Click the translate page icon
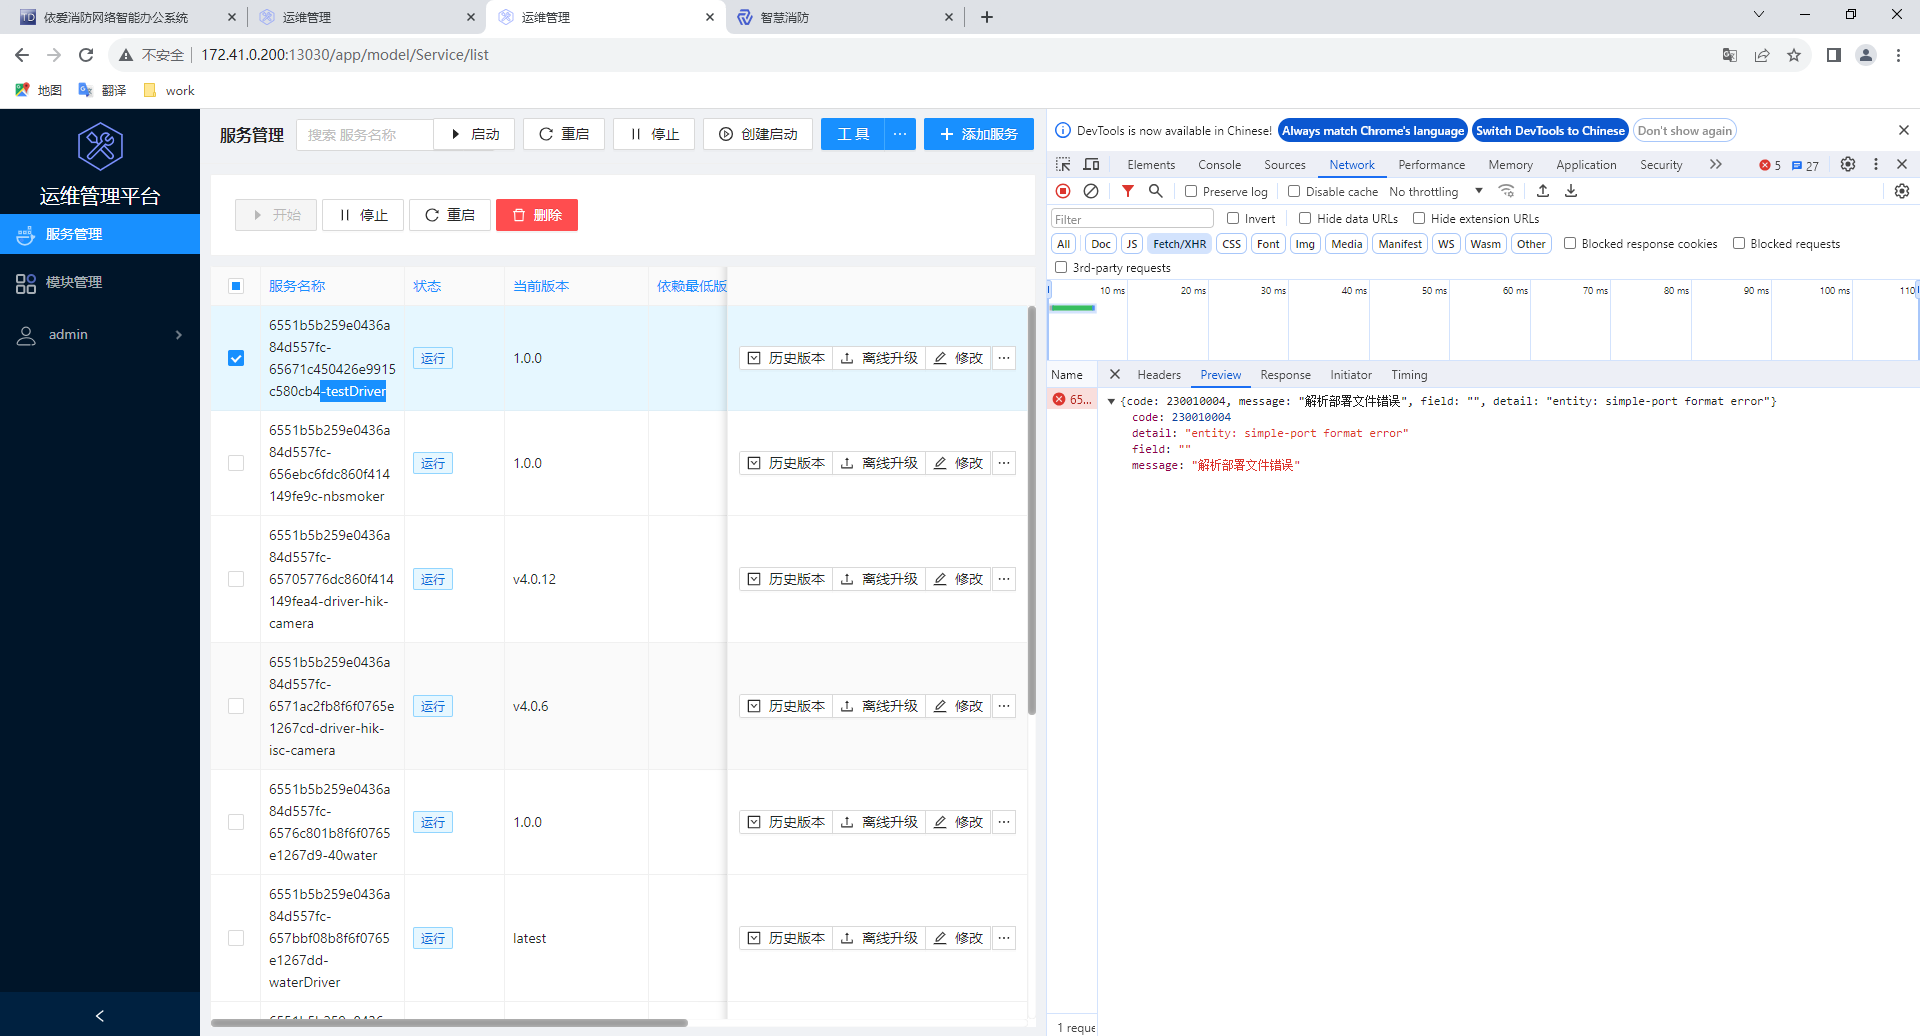 1730,55
